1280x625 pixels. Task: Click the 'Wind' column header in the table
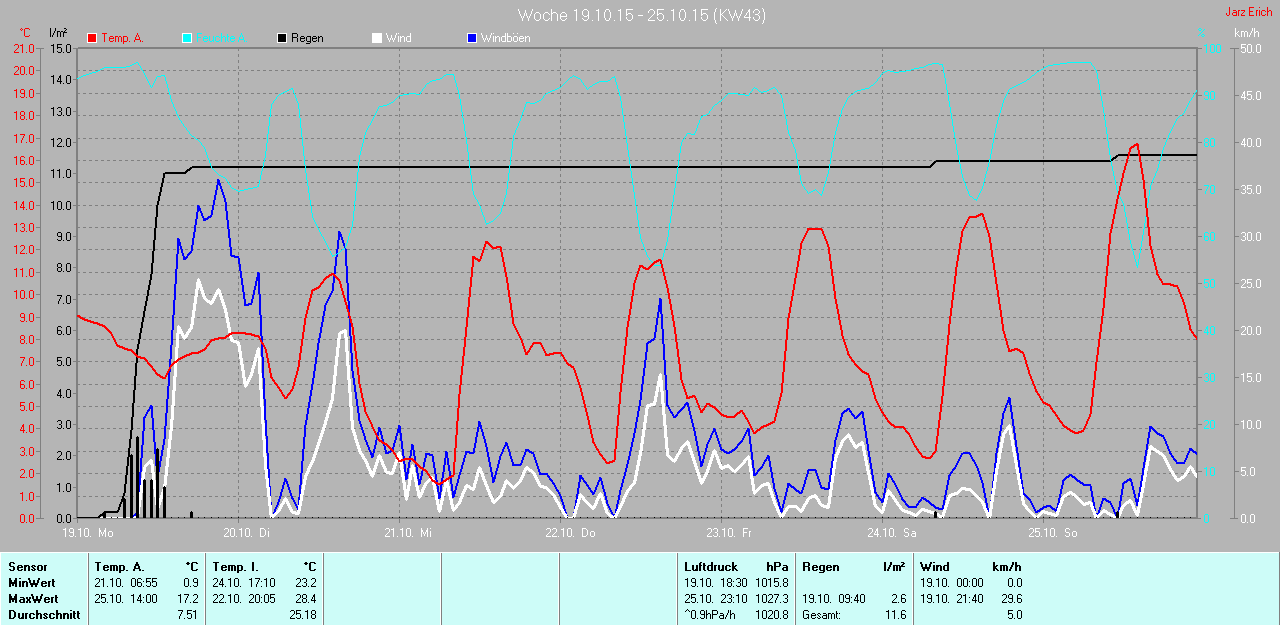pos(935,567)
